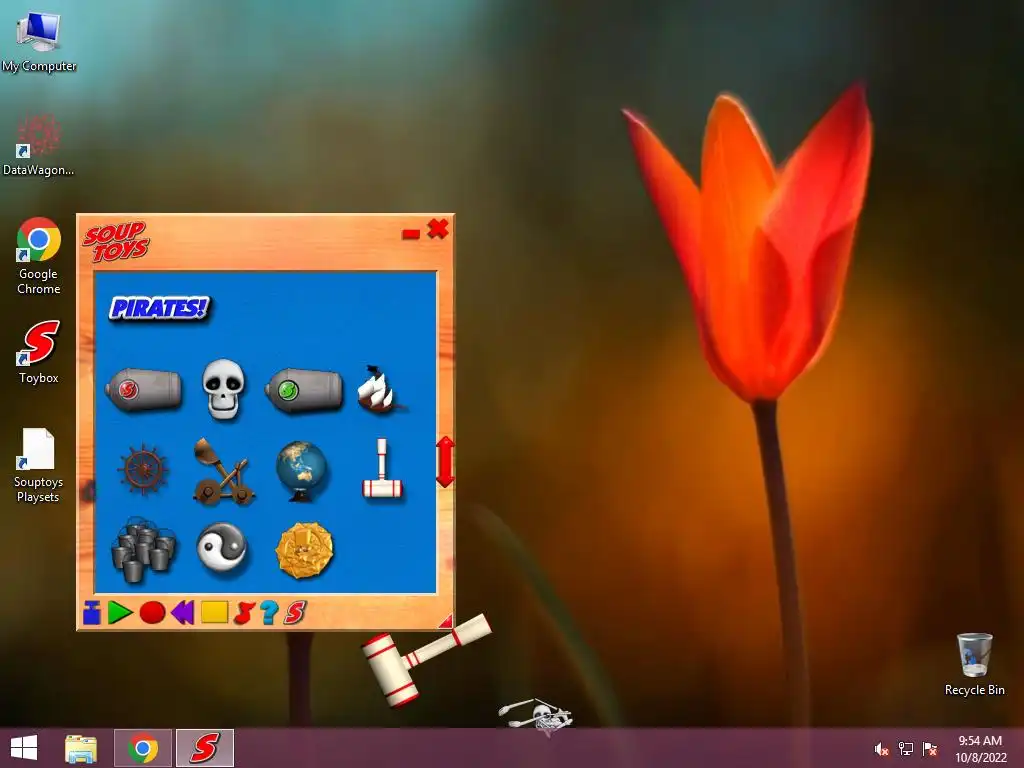Select the skull toy in Toybox
Screen dimensions: 1024x768
[x=223, y=388]
